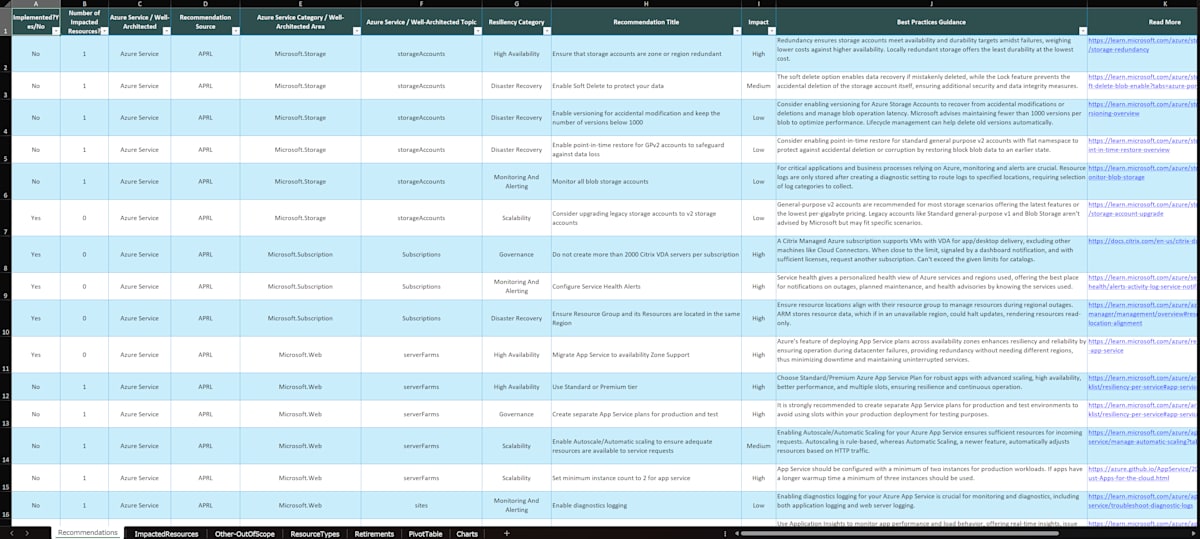Image resolution: width=1200 pixels, height=539 pixels.
Task: Select column J header
Action: pyautogui.click(x=931, y=4)
